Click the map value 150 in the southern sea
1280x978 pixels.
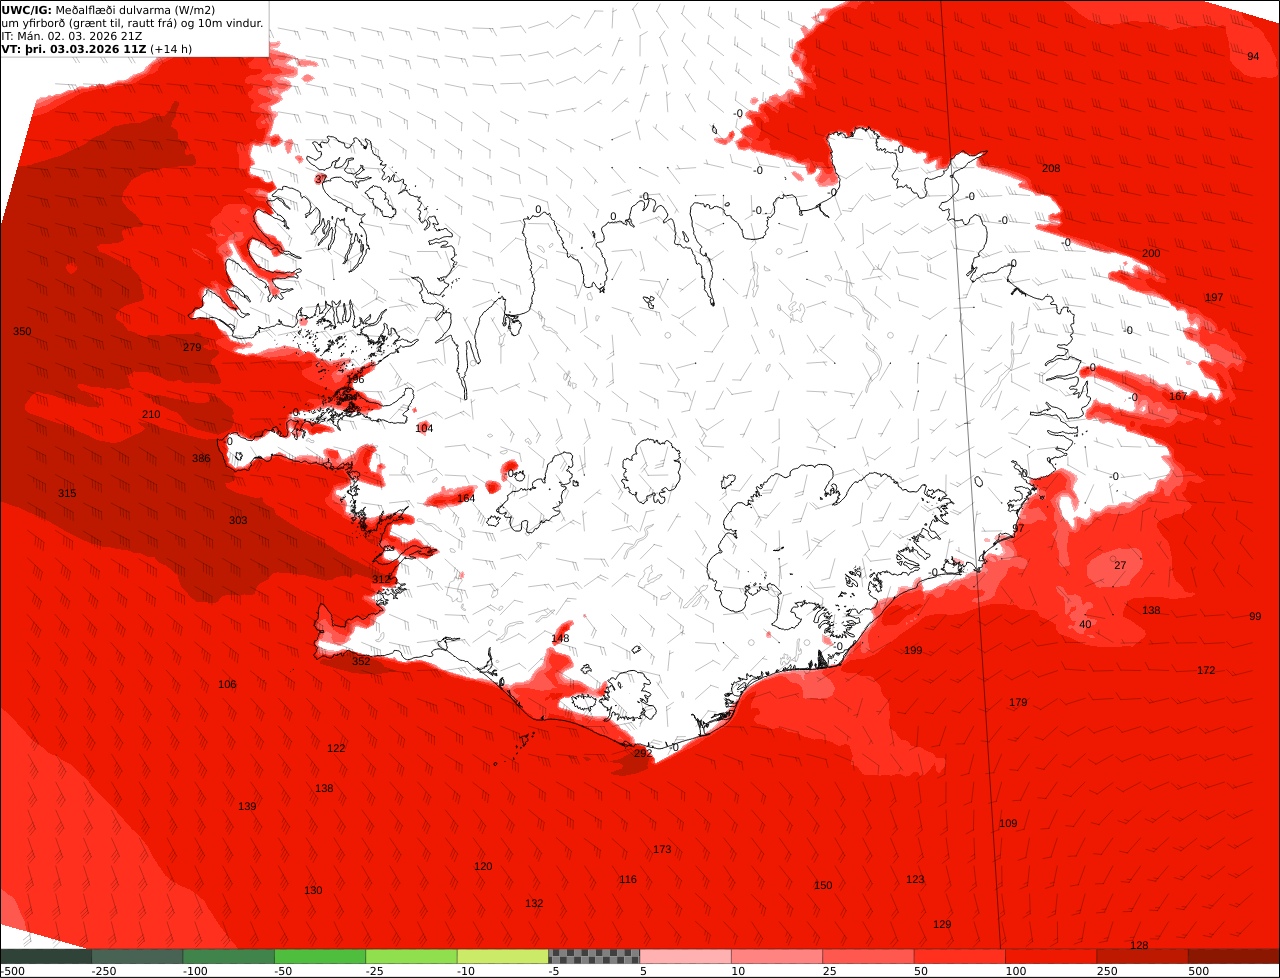click(823, 885)
